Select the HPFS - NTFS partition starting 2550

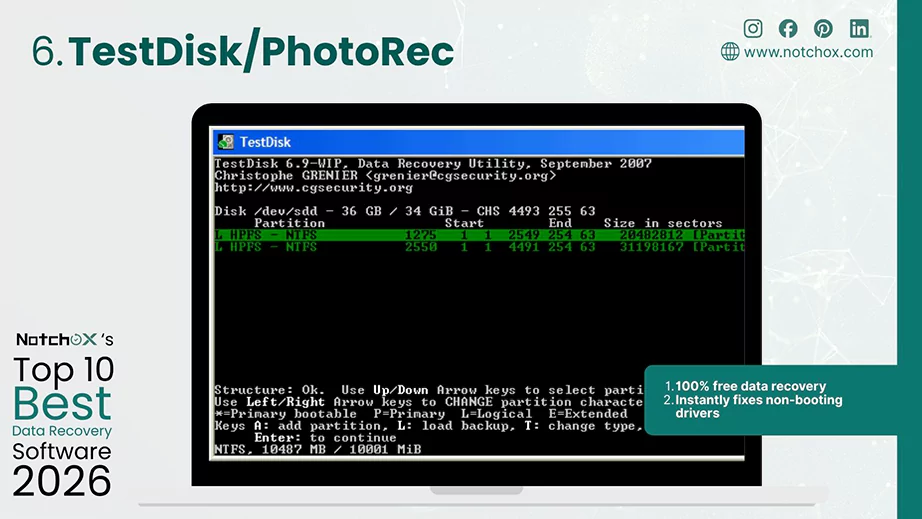(x=479, y=247)
